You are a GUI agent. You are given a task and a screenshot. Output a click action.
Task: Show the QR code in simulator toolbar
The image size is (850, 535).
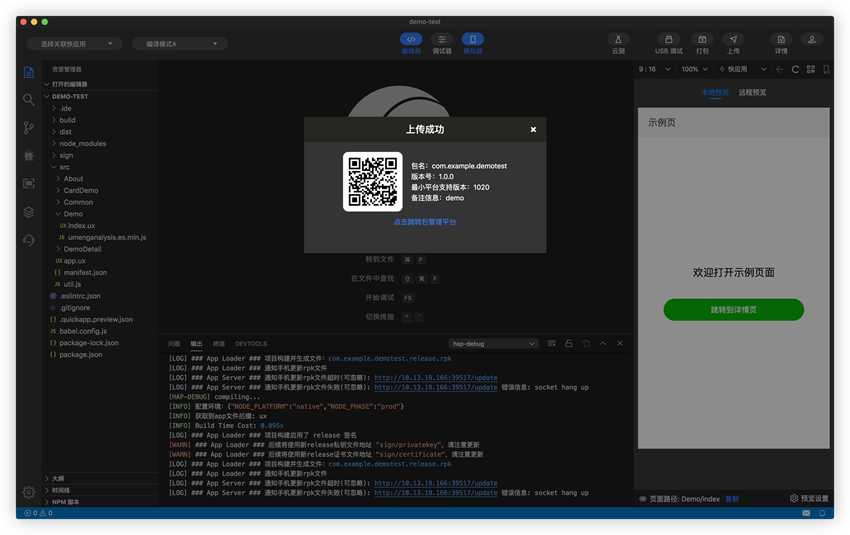click(810, 69)
